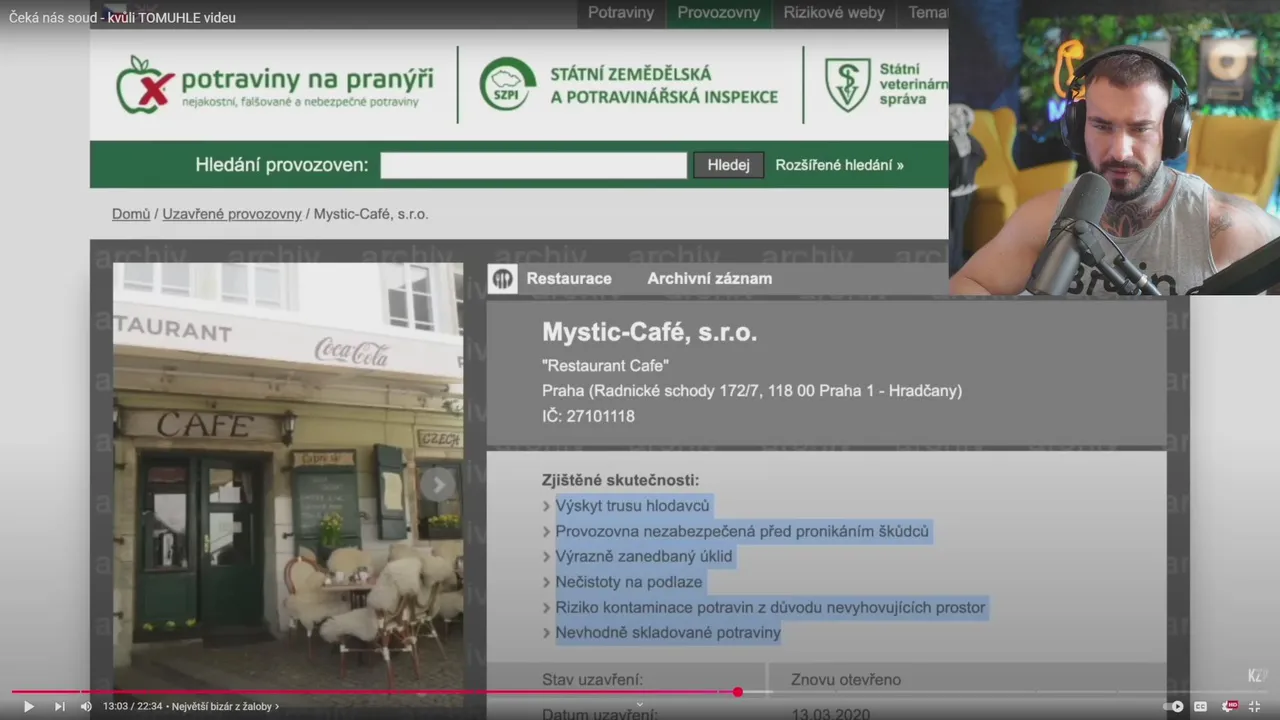Play the paused YouTube video
The width and height of the screenshot is (1280, 720).
coord(28,706)
